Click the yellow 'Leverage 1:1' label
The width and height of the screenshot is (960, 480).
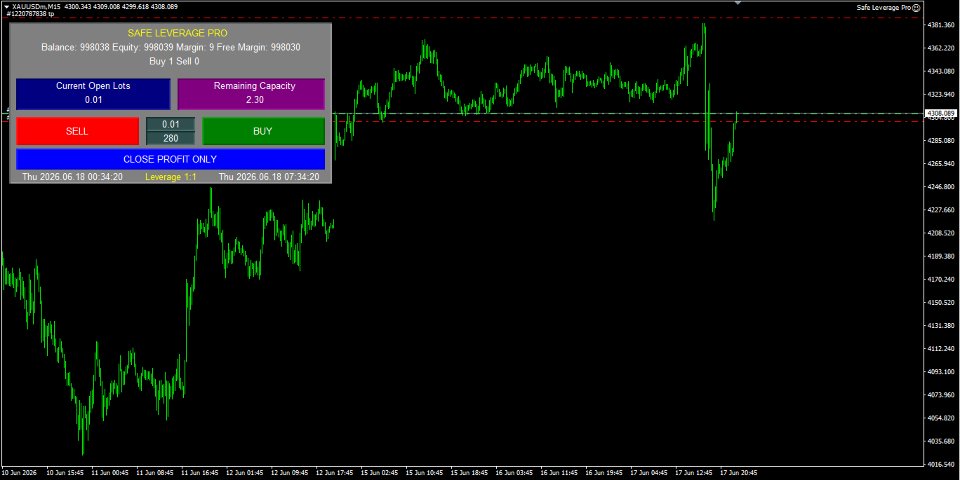[171, 177]
